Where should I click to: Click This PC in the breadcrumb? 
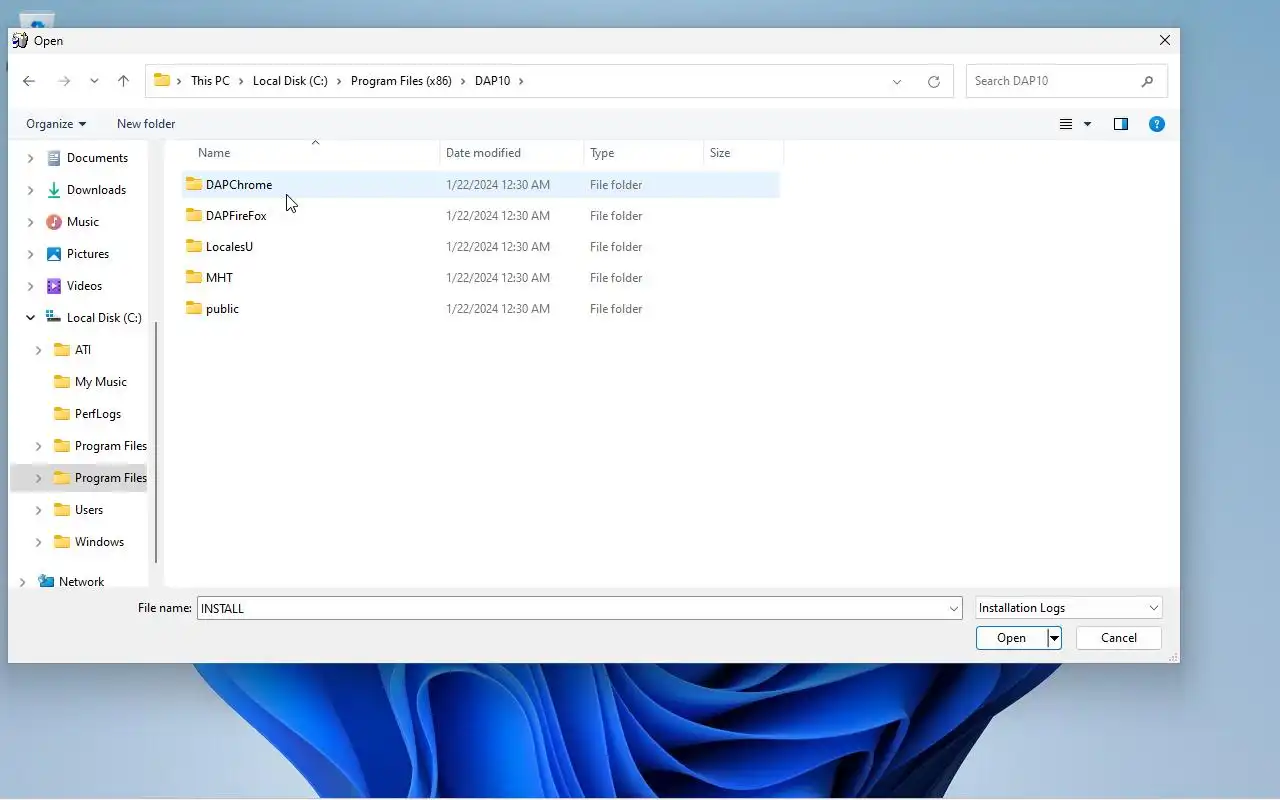point(210,81)
